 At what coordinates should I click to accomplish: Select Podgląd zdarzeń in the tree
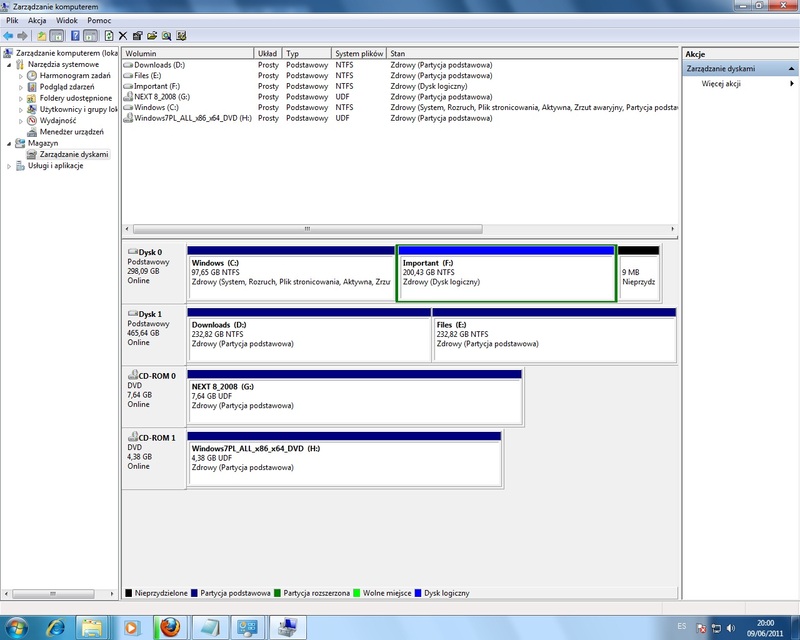[67, 87]
